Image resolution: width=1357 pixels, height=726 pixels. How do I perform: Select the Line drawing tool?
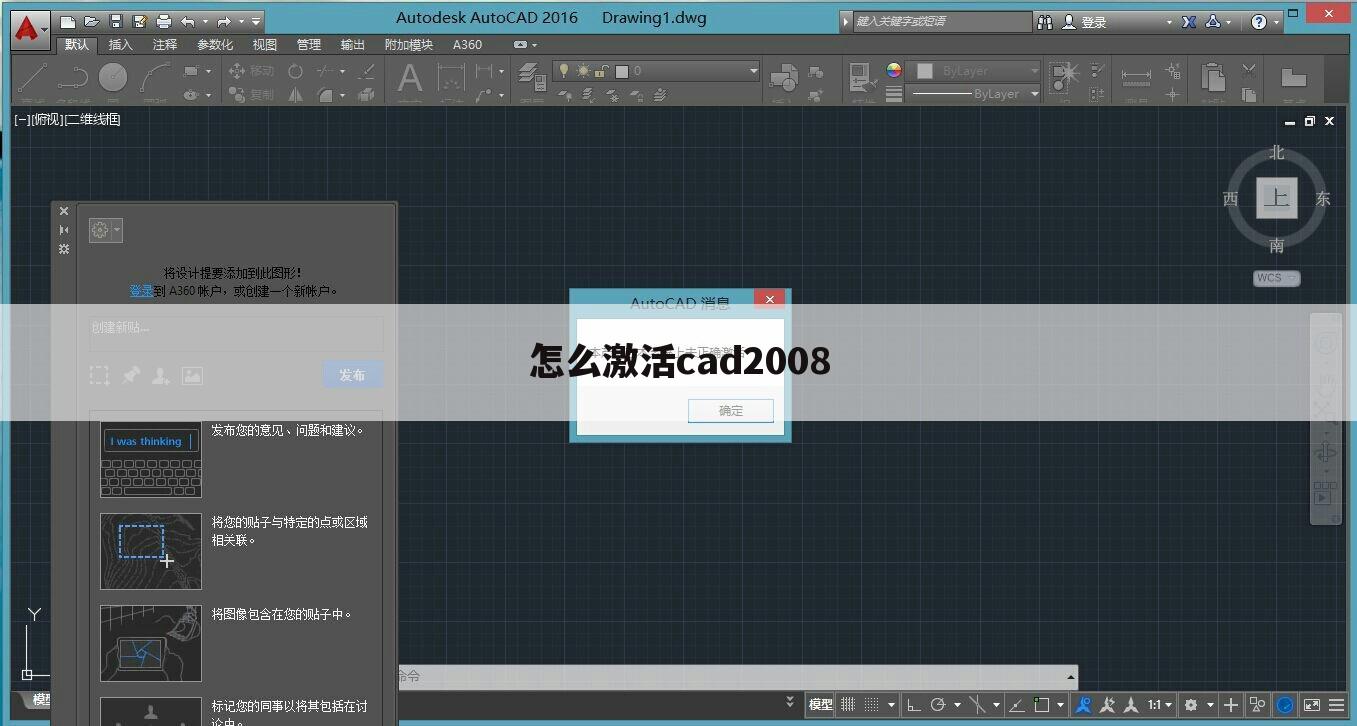(x=33, y=78)
